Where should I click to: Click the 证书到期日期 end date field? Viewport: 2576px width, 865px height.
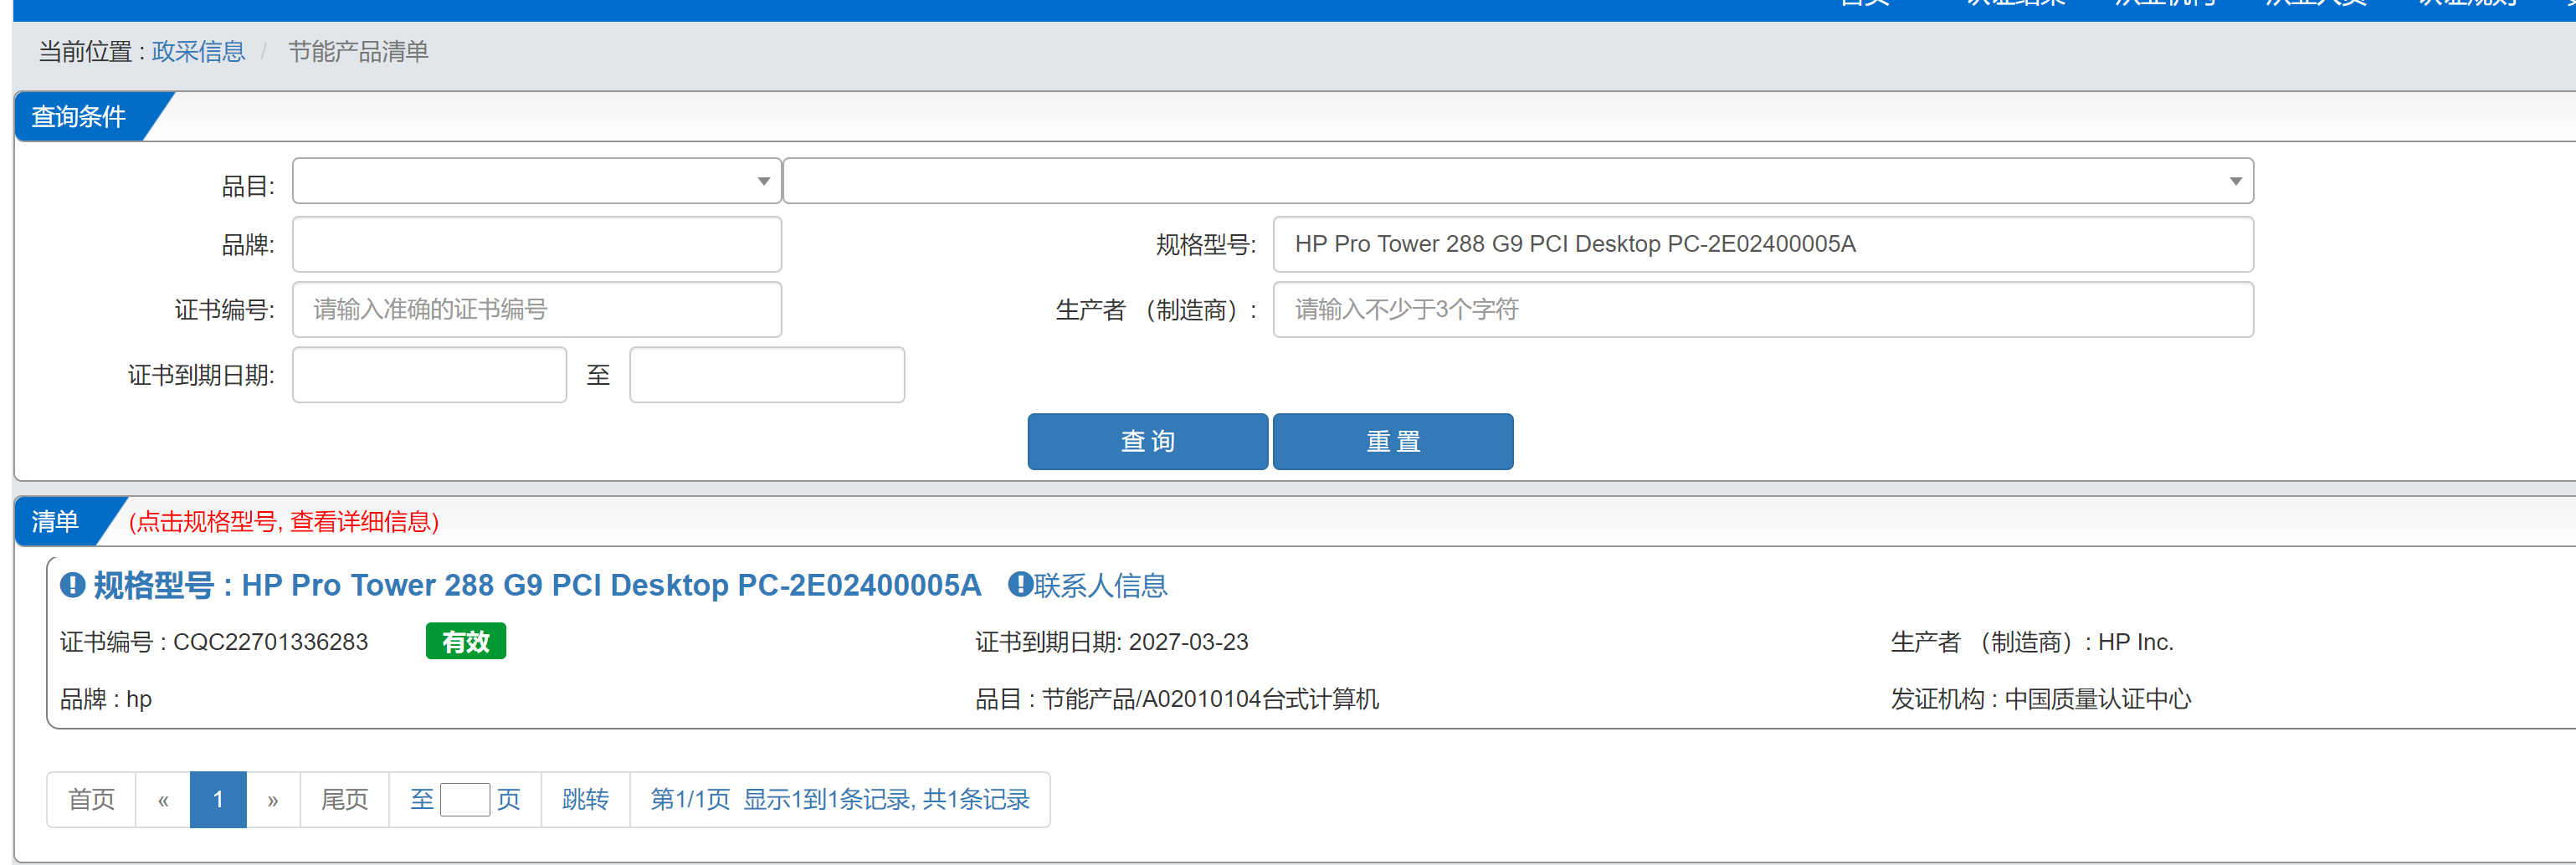767,375
